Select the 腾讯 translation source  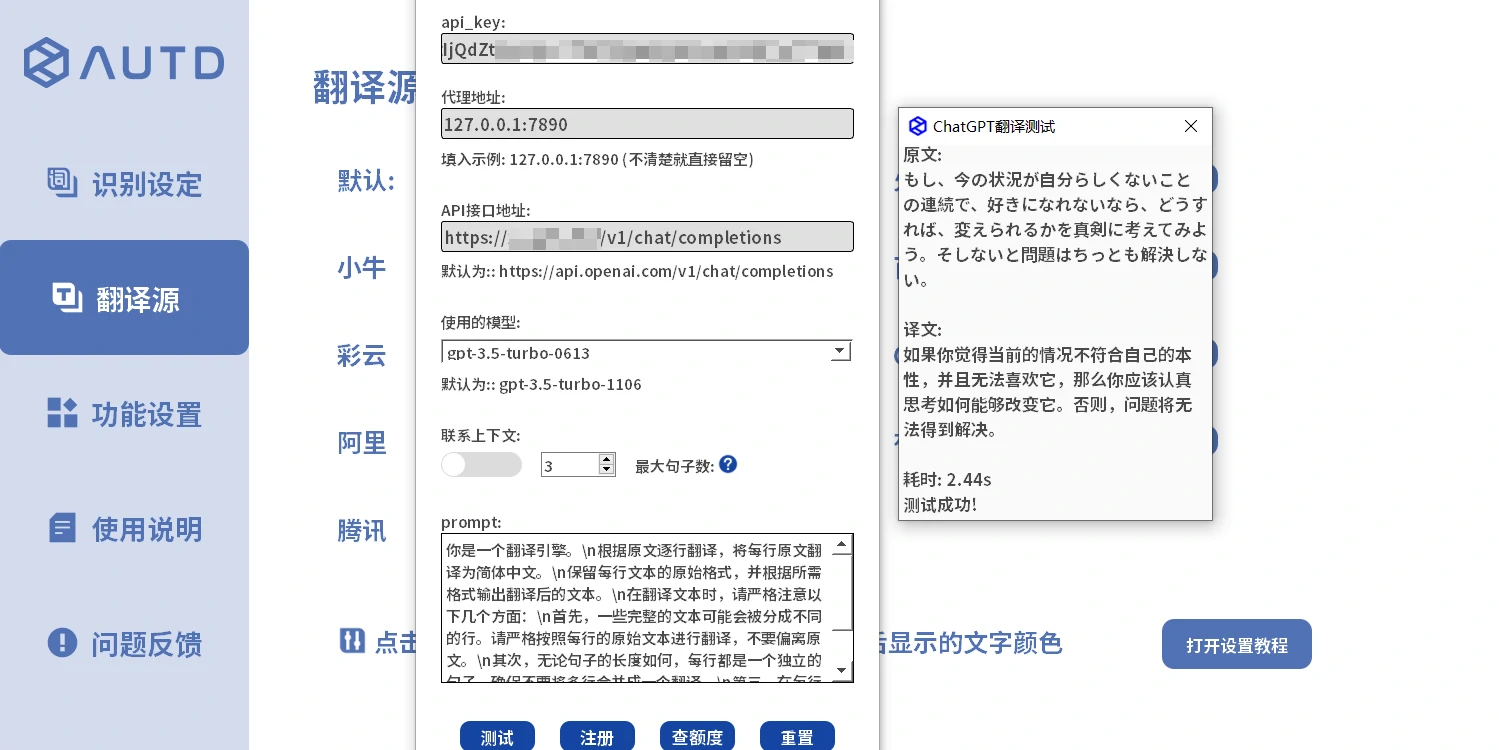tap(361, 531)
